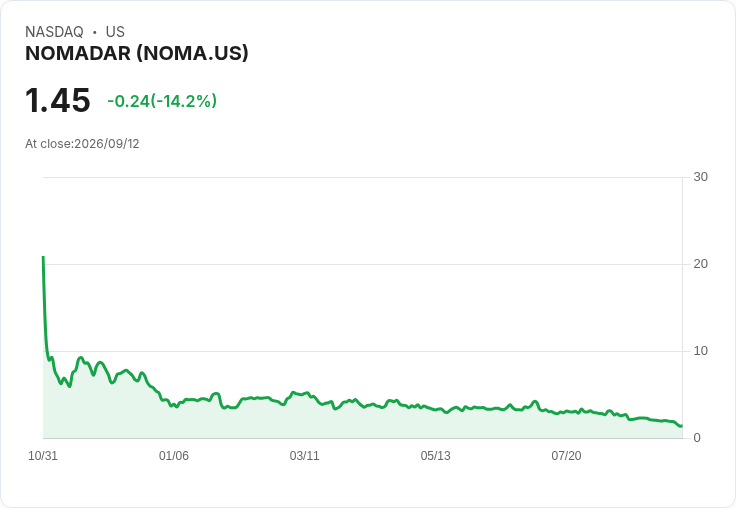This screenshot has width=736, height=508.
Task: Click the 20 price axis label
Action: 700,264
